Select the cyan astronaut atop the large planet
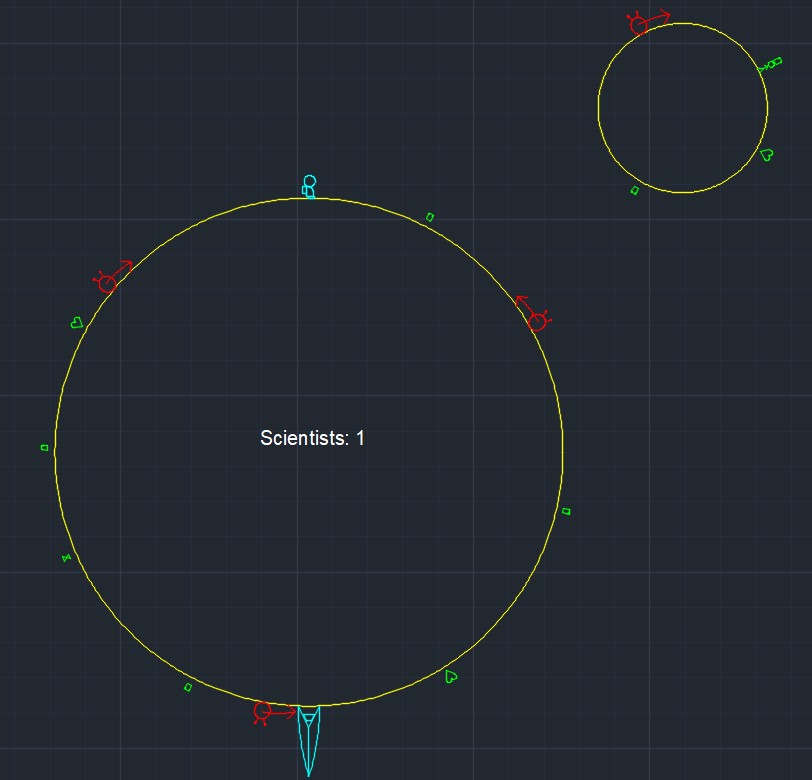The height and width of the screenshot is (780, 812). pyautogui.click(x=307, y=185)
